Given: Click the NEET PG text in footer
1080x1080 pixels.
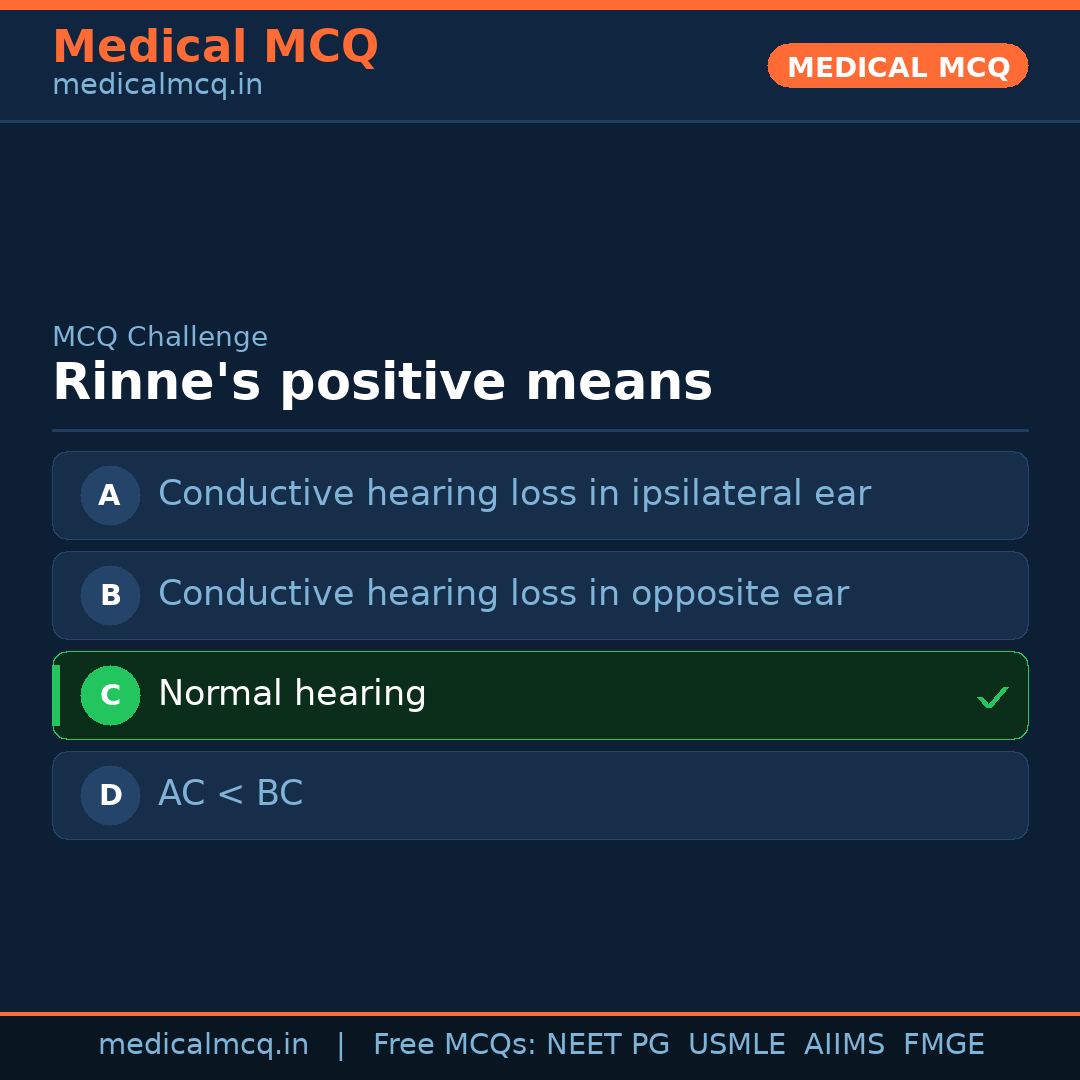Looking at the screenshot, I should click(608, 1045).
